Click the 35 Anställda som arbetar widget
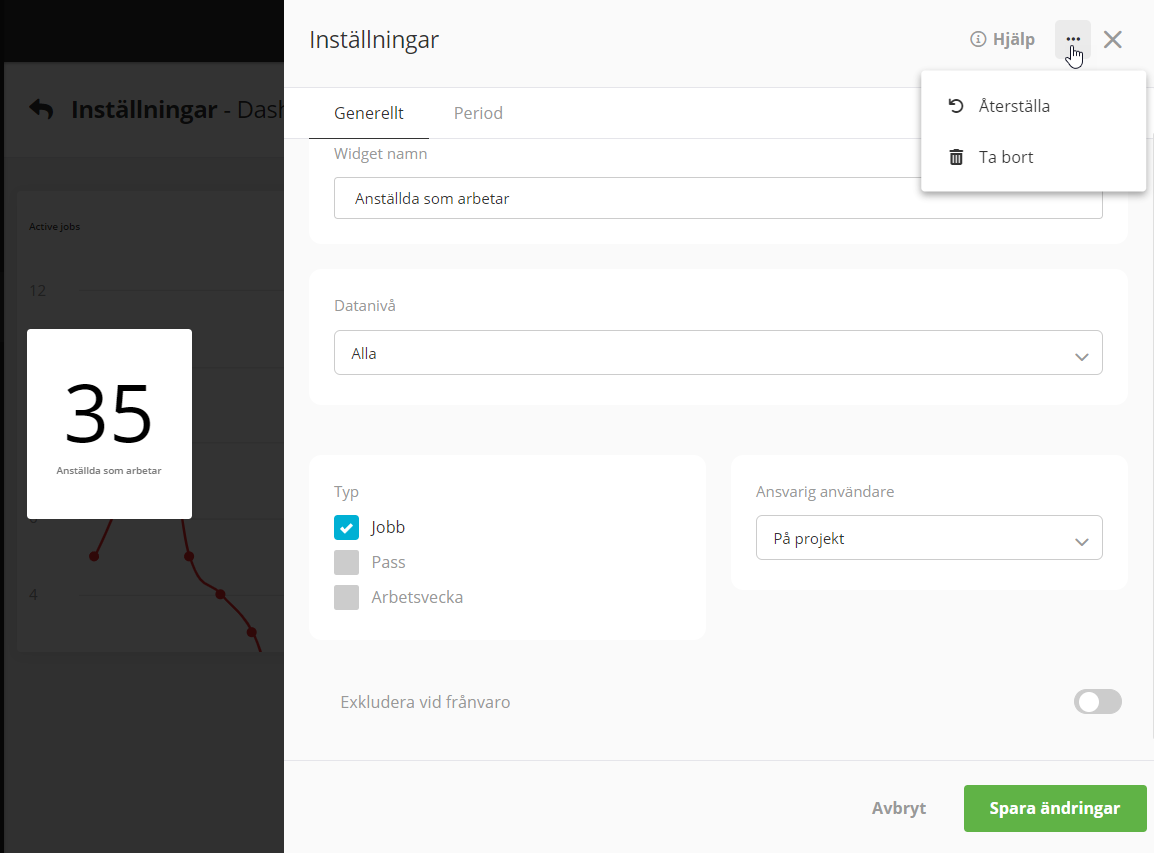 point(109,424)
